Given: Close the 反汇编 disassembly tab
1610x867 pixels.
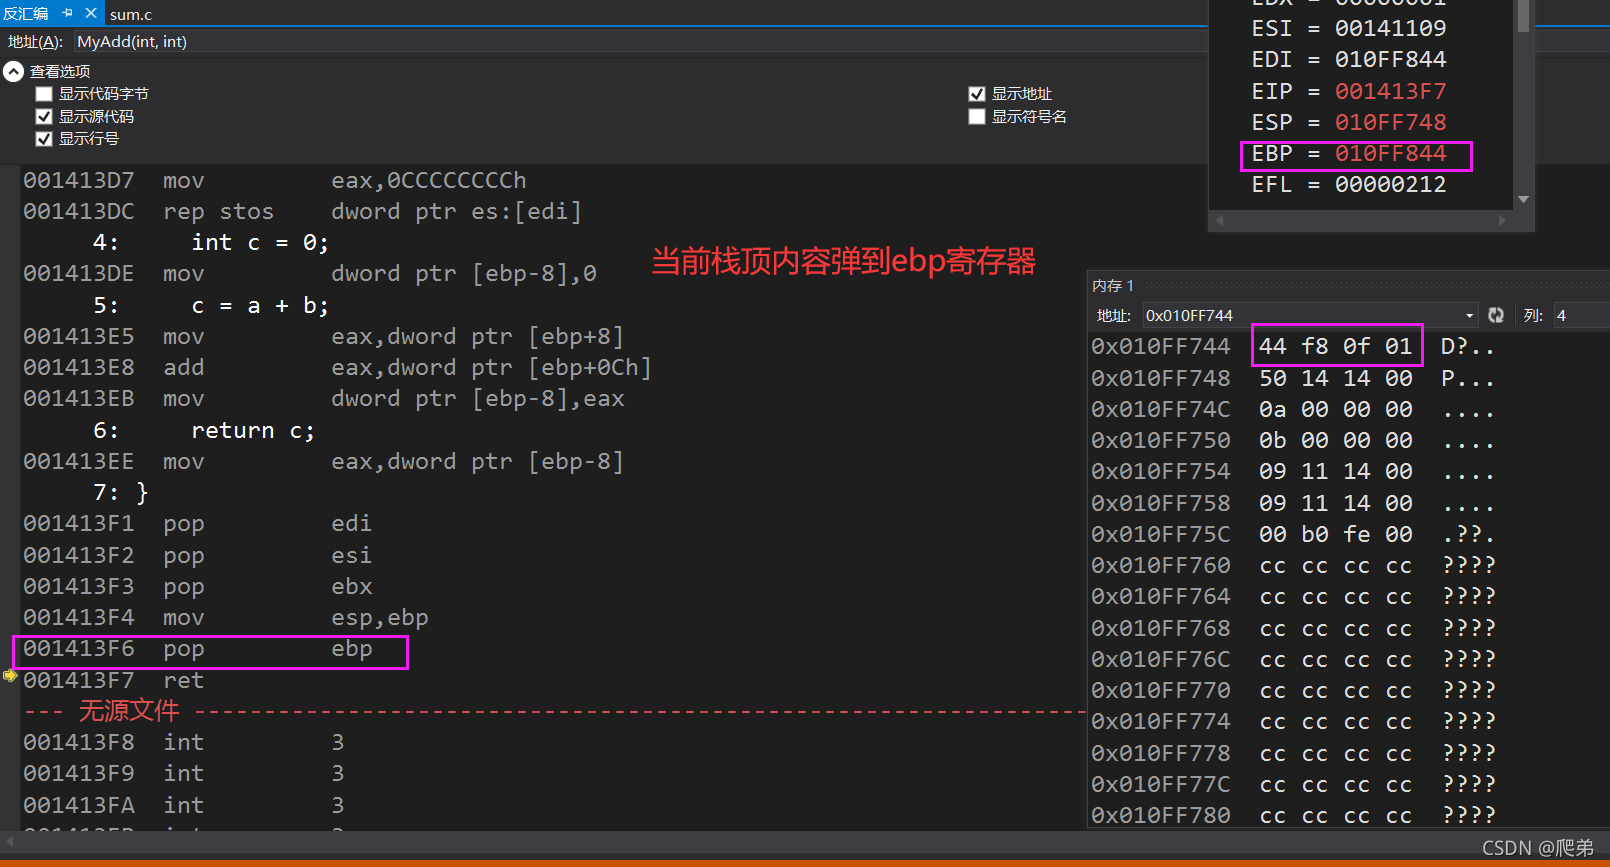Looking at the screenshot, I should (90, 13).
